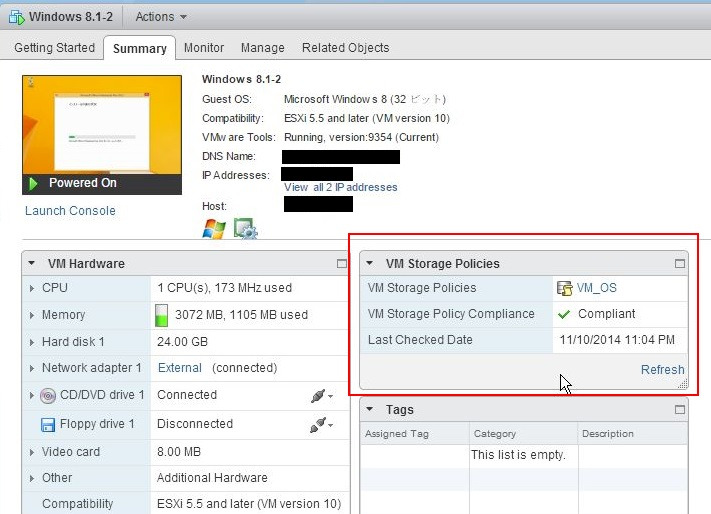Open CD/DVD drive 1 connection plug menu
The width and height of the screenshot is (711, 514).
[322, 396]
